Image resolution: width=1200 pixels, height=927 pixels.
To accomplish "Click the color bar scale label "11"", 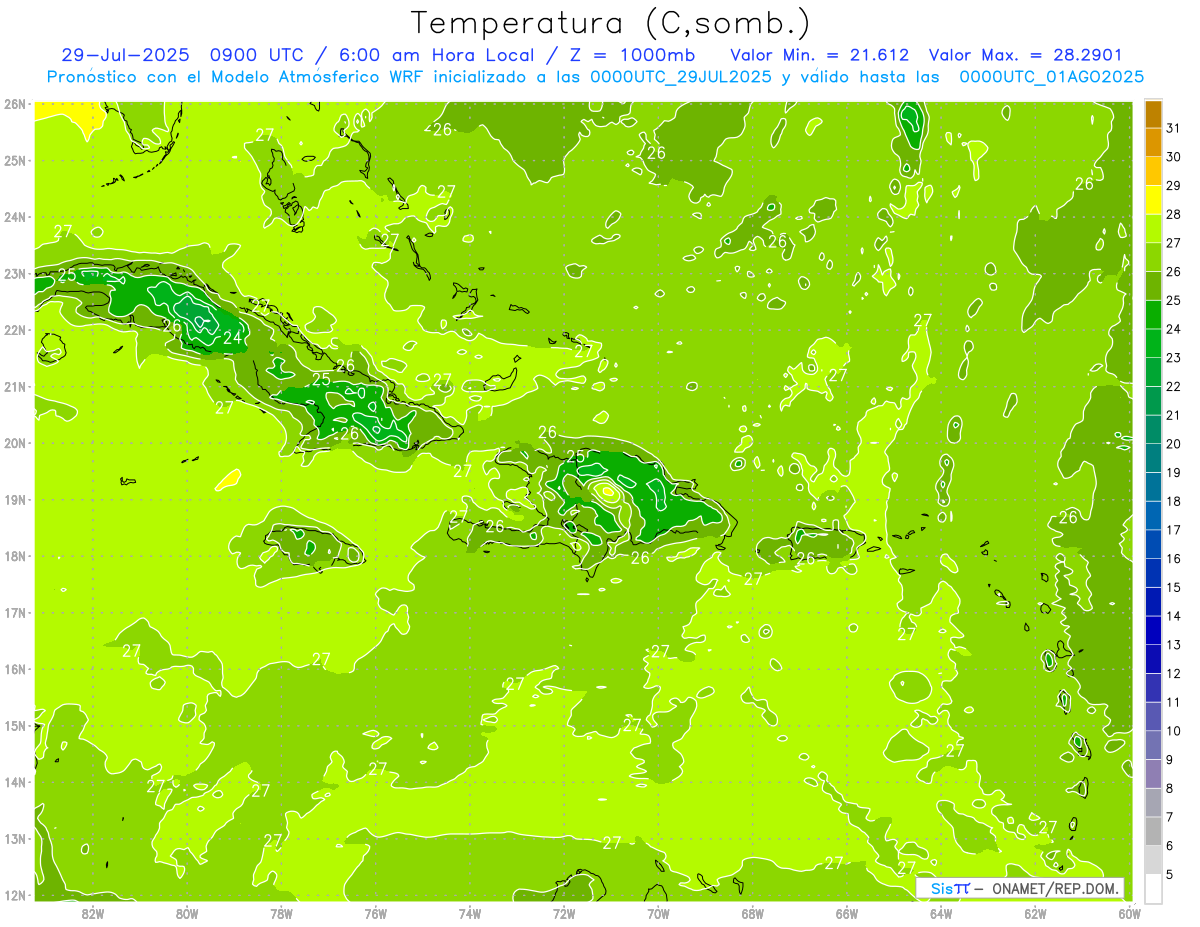I will click(1174, 703).
